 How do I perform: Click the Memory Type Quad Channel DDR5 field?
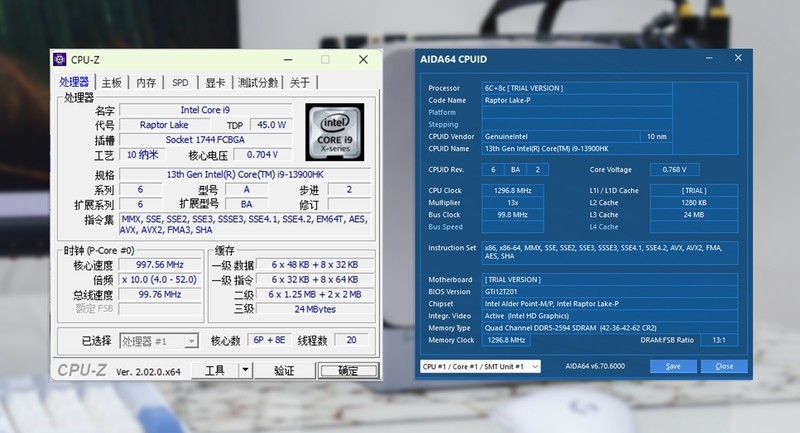tap(610, 328)
